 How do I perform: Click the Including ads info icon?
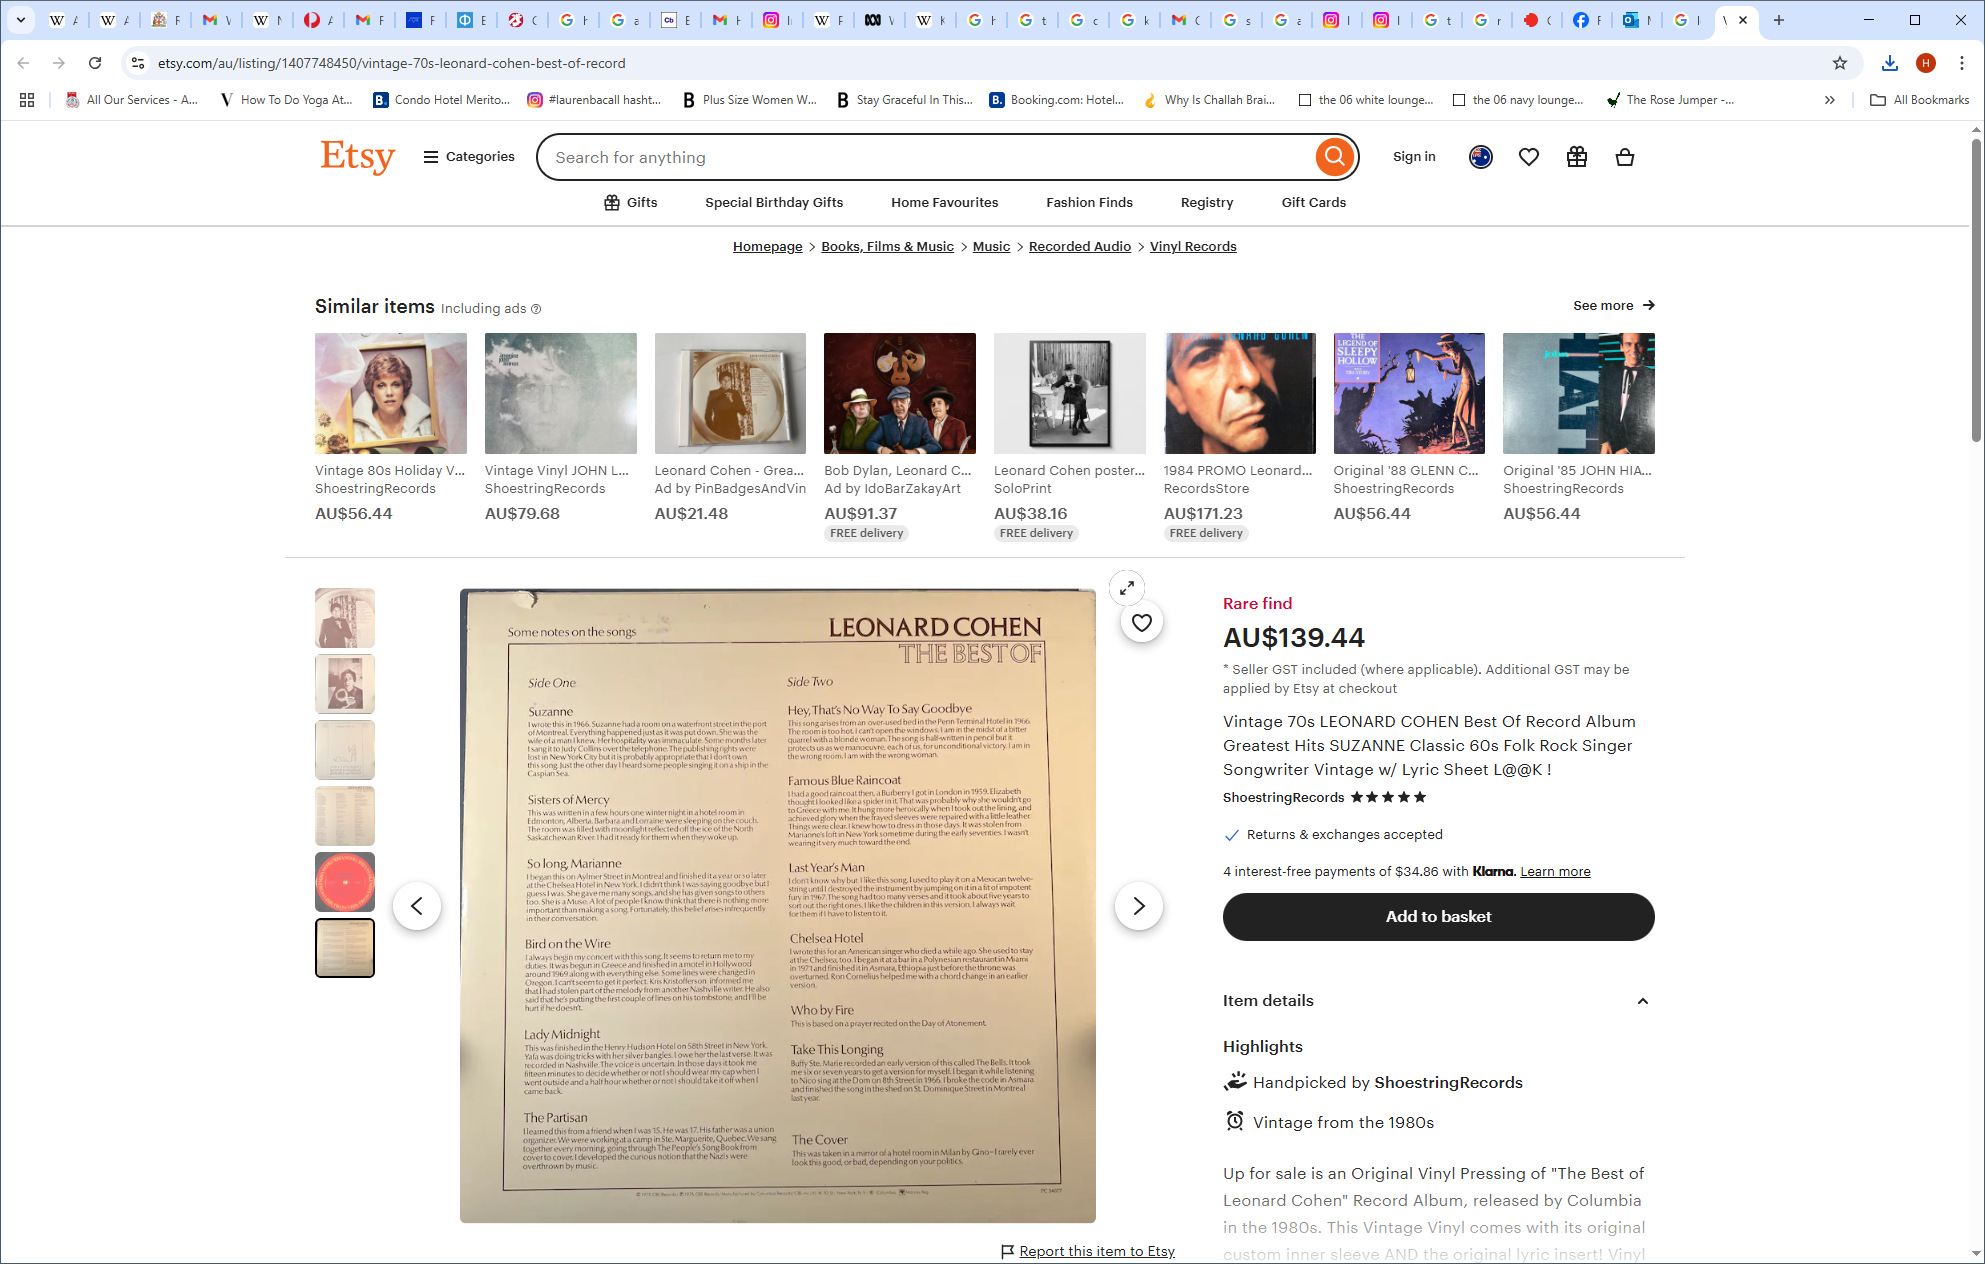(536, 309)
